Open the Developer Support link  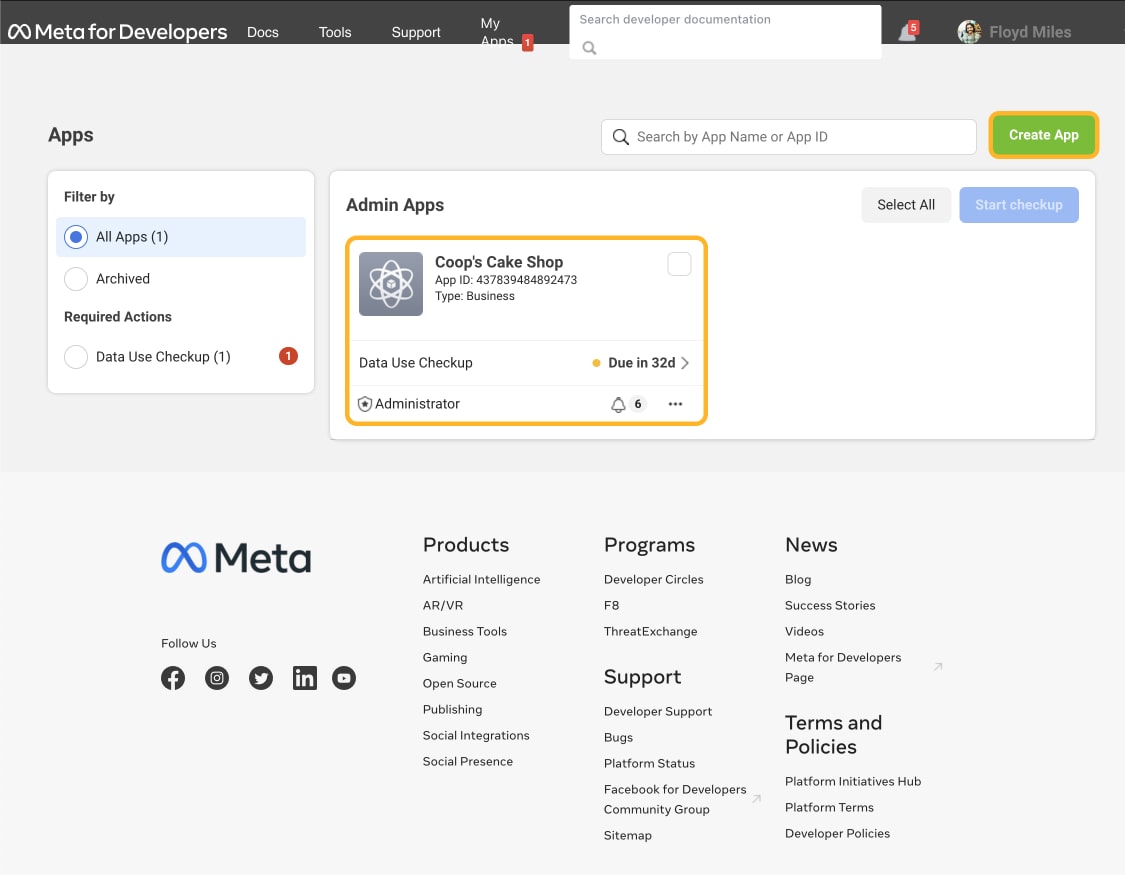click(x=657, y=711)
